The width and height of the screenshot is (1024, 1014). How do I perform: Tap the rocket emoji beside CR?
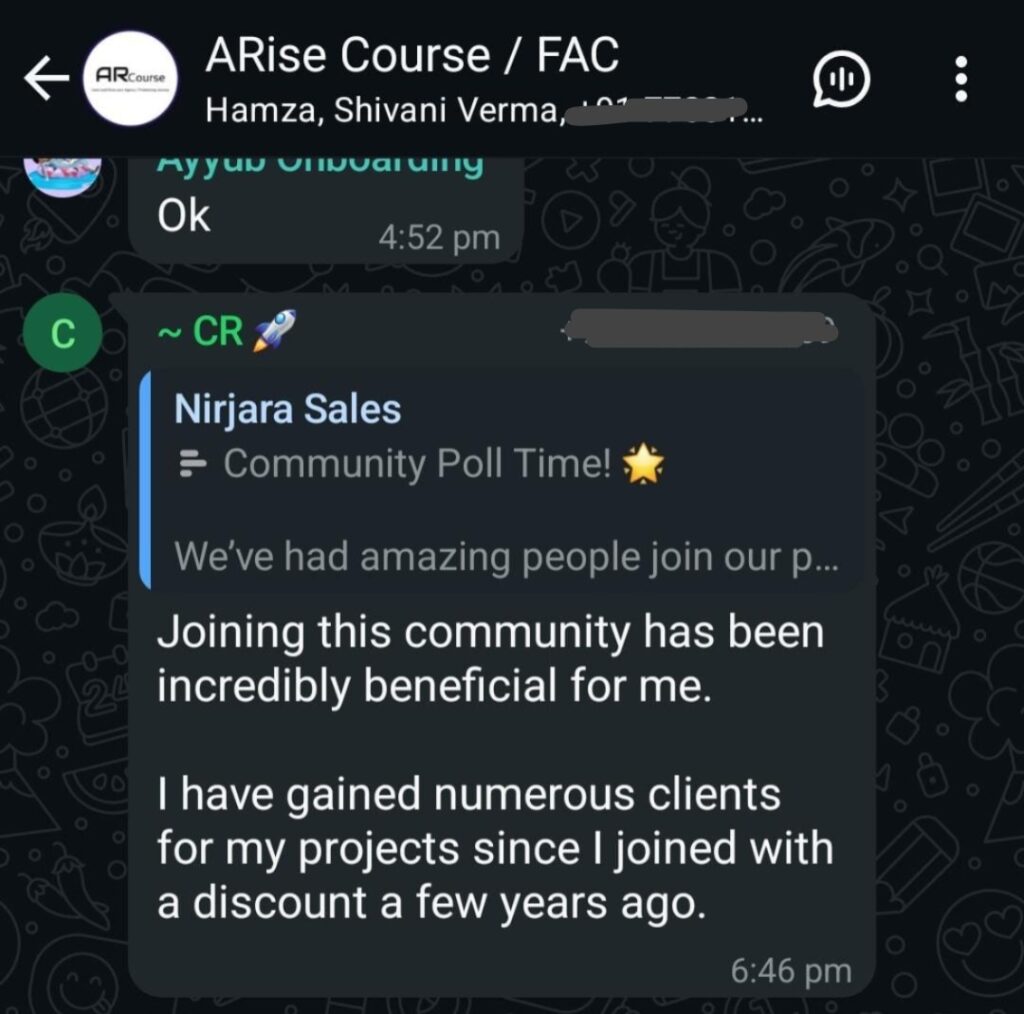pos(274,330)
